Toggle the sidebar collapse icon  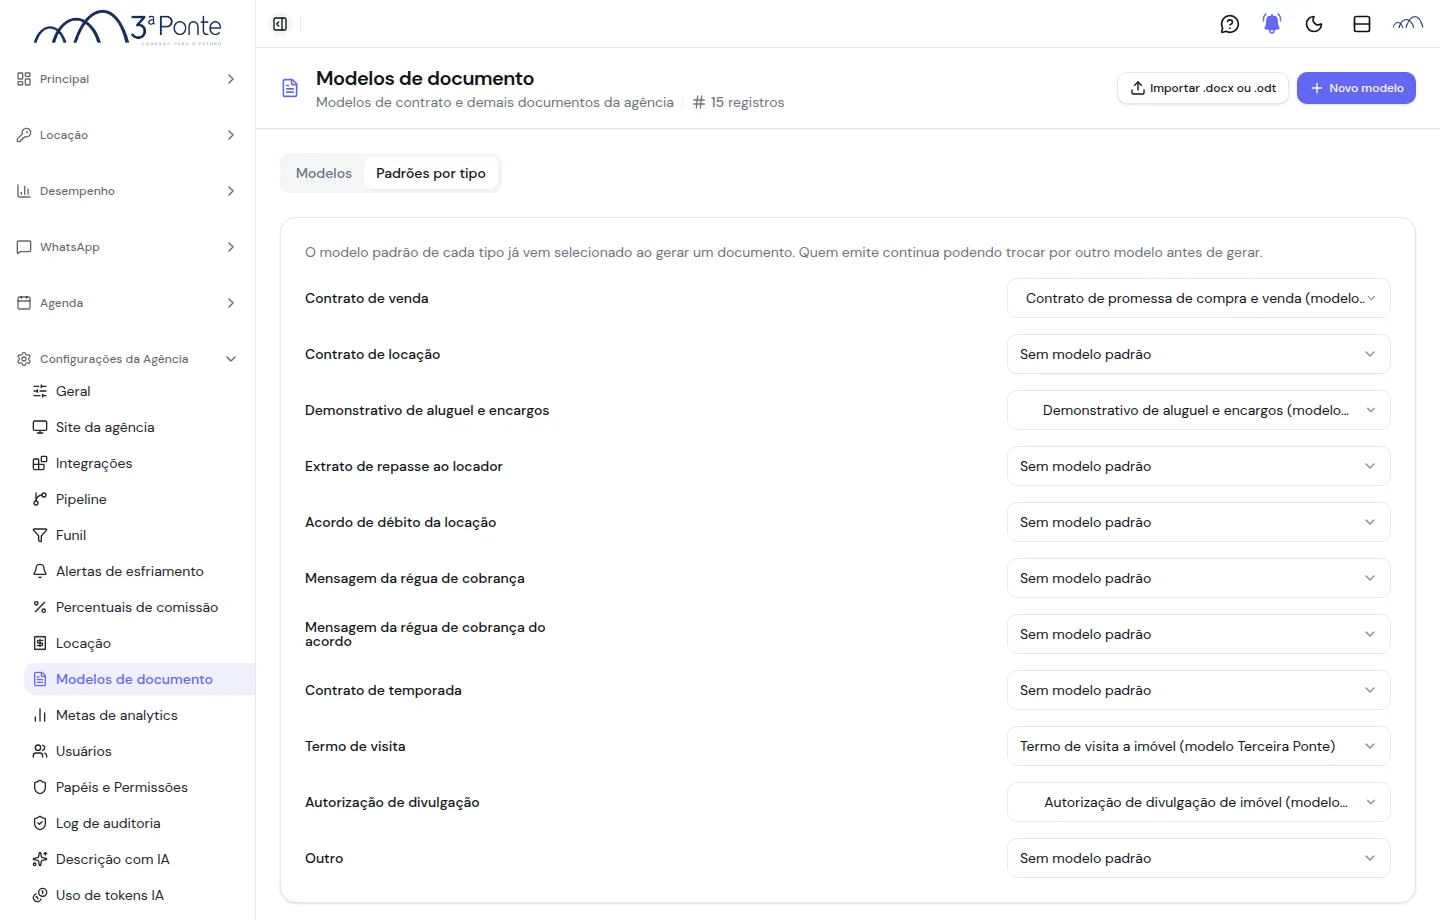pos(280,24)
